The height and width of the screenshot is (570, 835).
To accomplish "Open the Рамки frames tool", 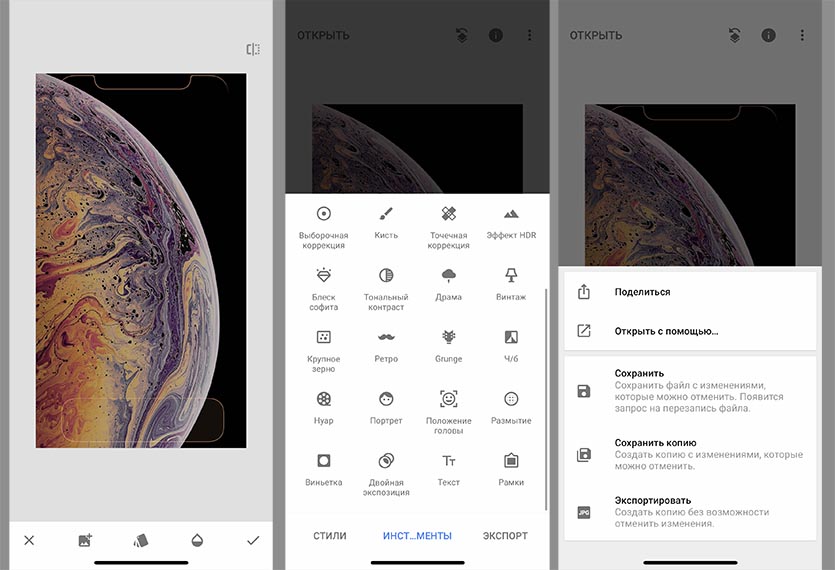I will pos(511,470).
